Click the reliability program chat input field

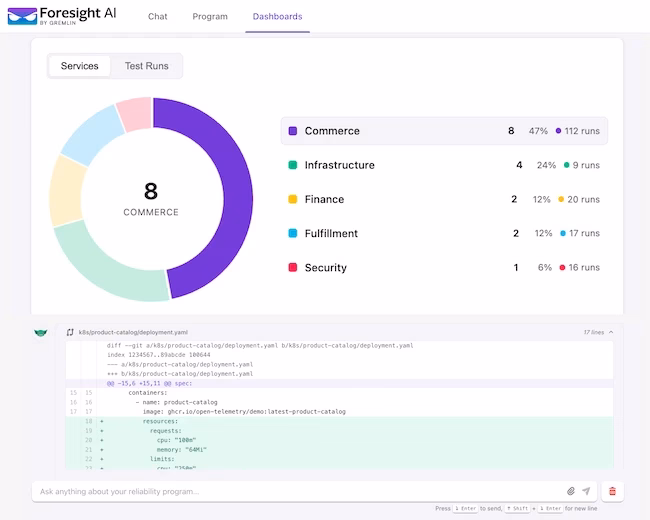click(x=298, y=491)
